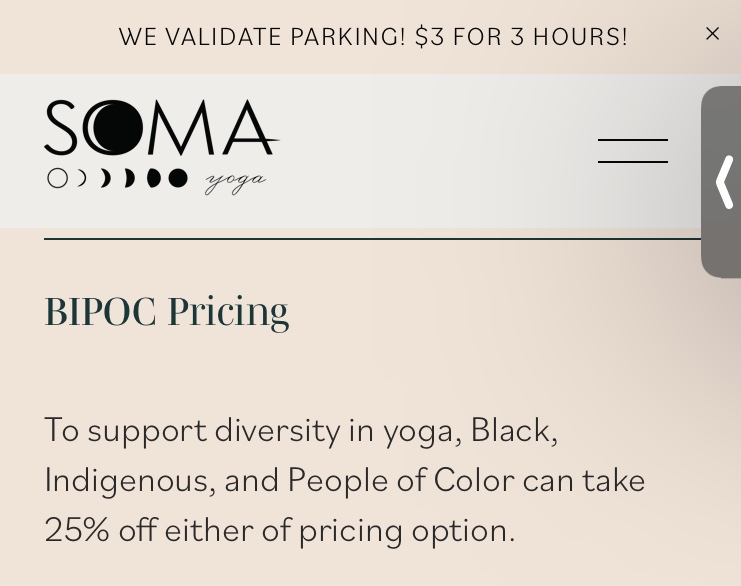Close the parking validation announcement banner

click(x=712, y=34)
